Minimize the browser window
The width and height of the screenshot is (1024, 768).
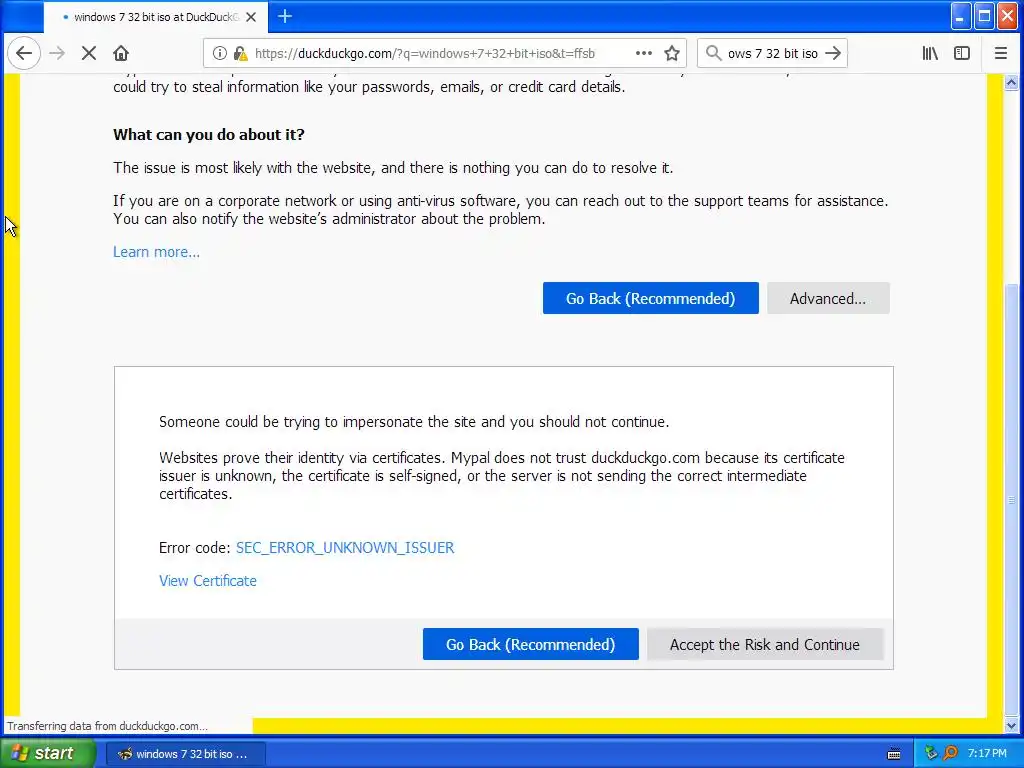960,16
